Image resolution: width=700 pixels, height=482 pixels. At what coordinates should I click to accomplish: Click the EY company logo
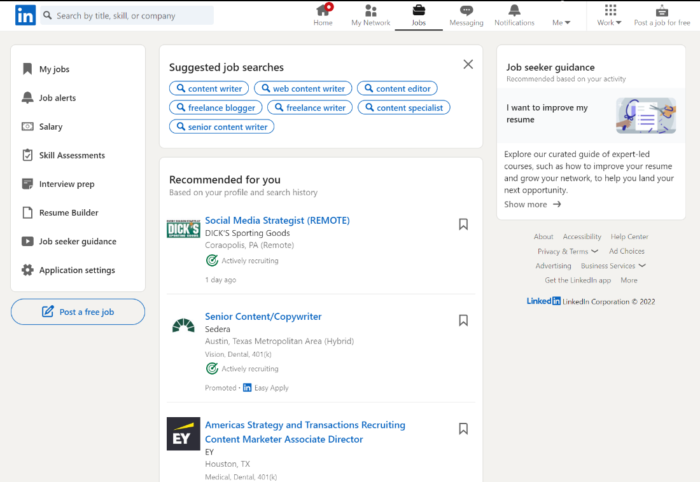click(183, 433)
